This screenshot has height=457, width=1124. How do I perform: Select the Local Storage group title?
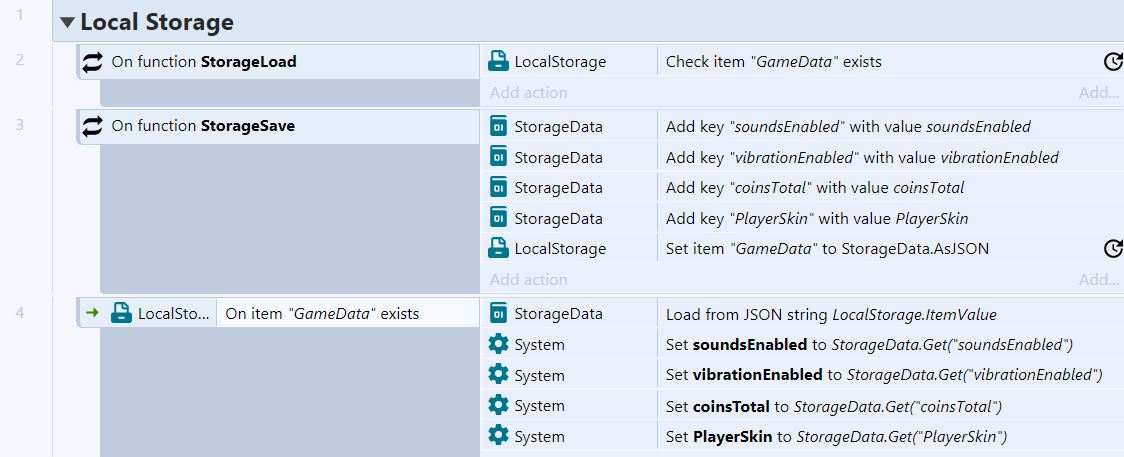pos(157,22)
